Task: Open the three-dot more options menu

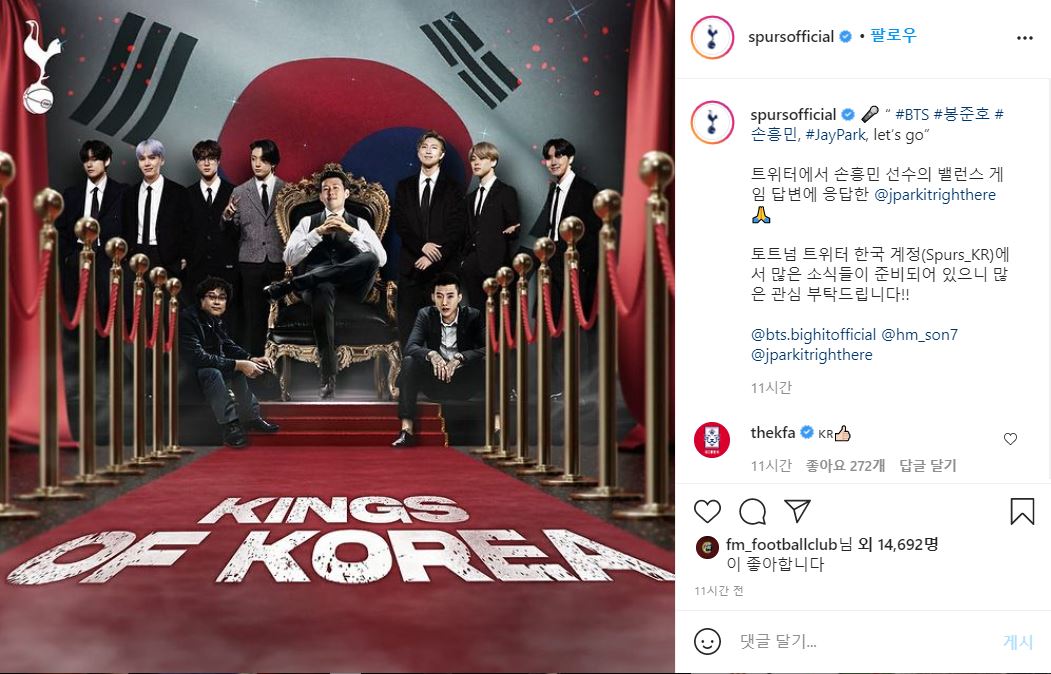Action: tap(1024, 38)
